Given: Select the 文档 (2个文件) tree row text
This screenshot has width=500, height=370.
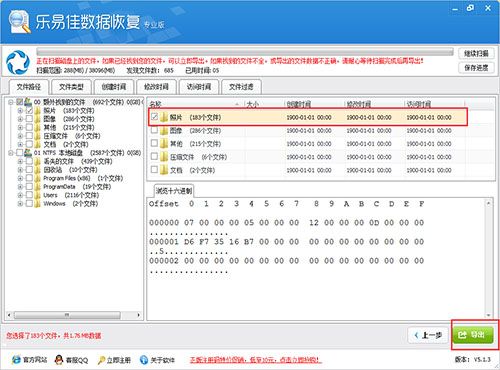Looking at the screenshot, I should pos(66,145).
